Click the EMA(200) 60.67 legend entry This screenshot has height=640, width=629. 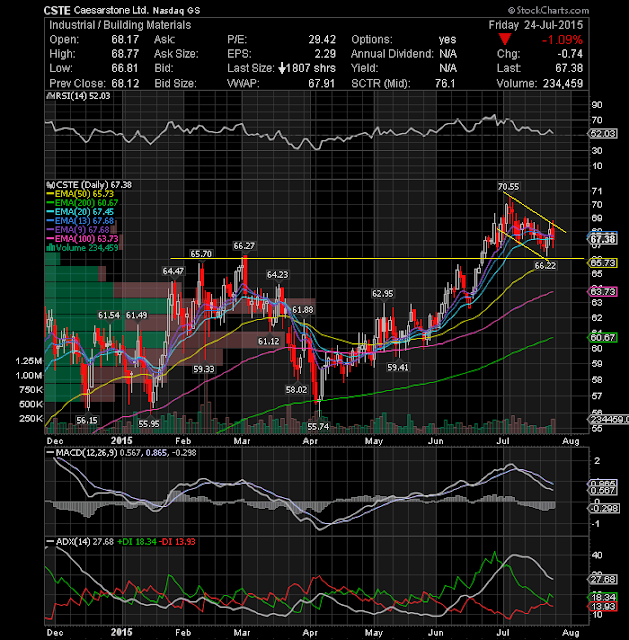click(x=82, y=203)
